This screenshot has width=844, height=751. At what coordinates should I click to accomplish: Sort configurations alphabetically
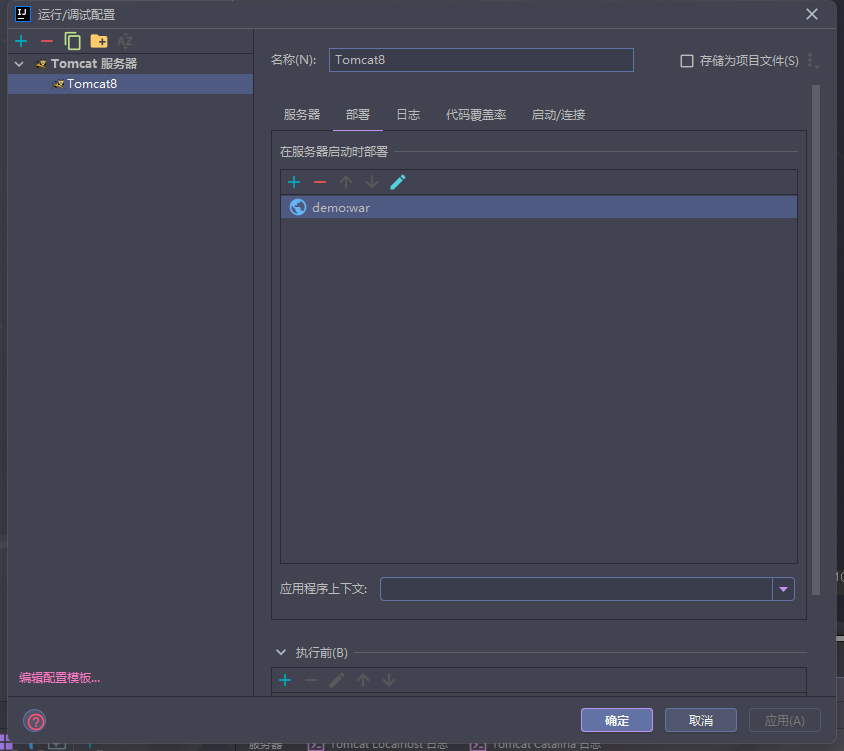(125, 41)
